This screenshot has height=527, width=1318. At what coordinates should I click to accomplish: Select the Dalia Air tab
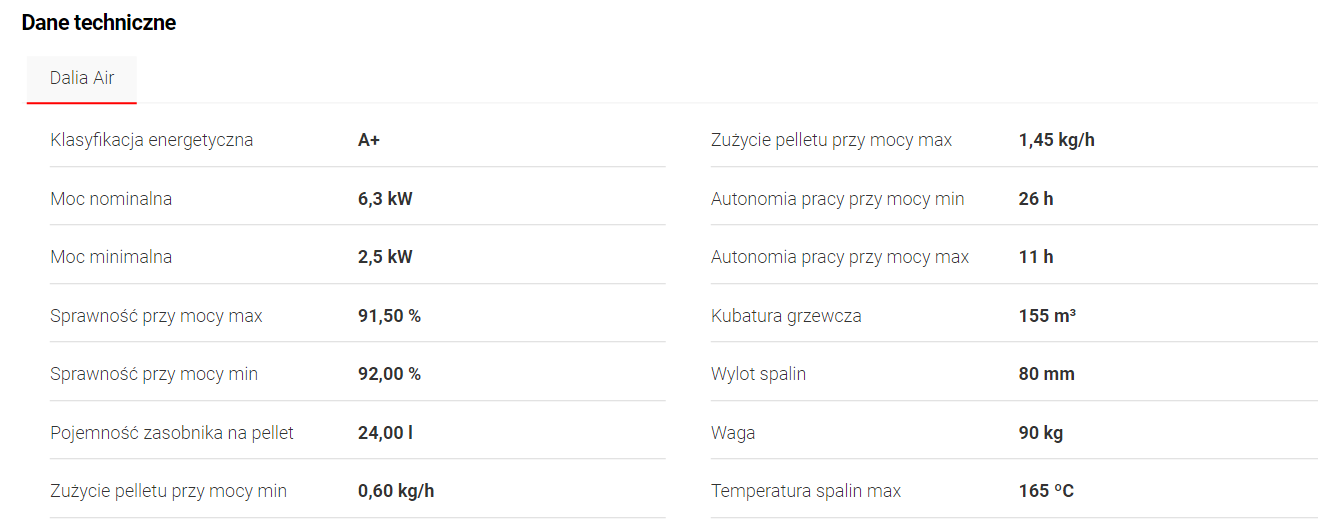[82, 78]
